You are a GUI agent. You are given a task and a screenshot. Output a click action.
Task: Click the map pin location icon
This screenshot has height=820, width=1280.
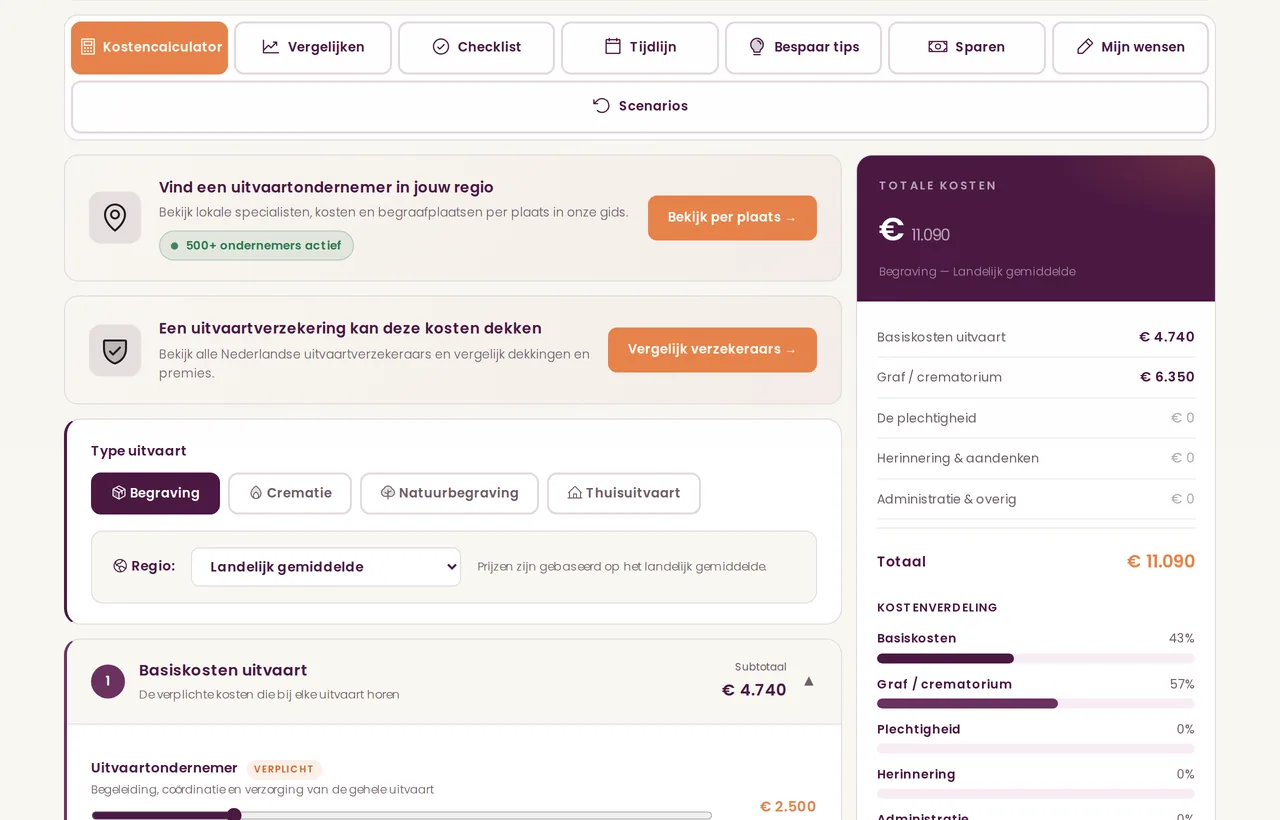tap(115, 217)
